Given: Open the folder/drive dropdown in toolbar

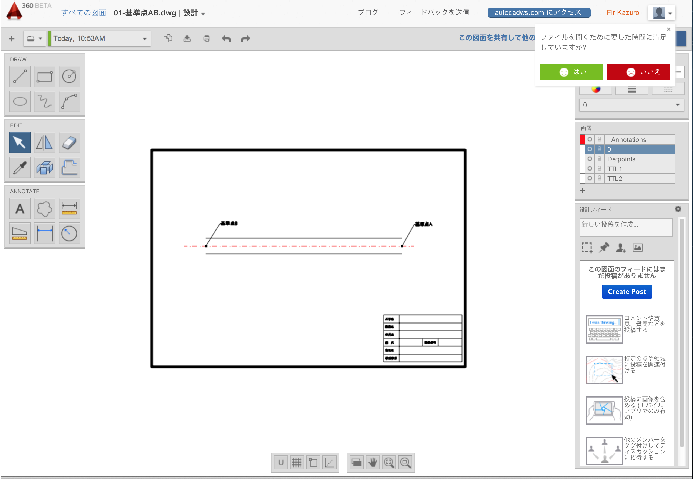Looking at the screenshot, I should point(34,39).
